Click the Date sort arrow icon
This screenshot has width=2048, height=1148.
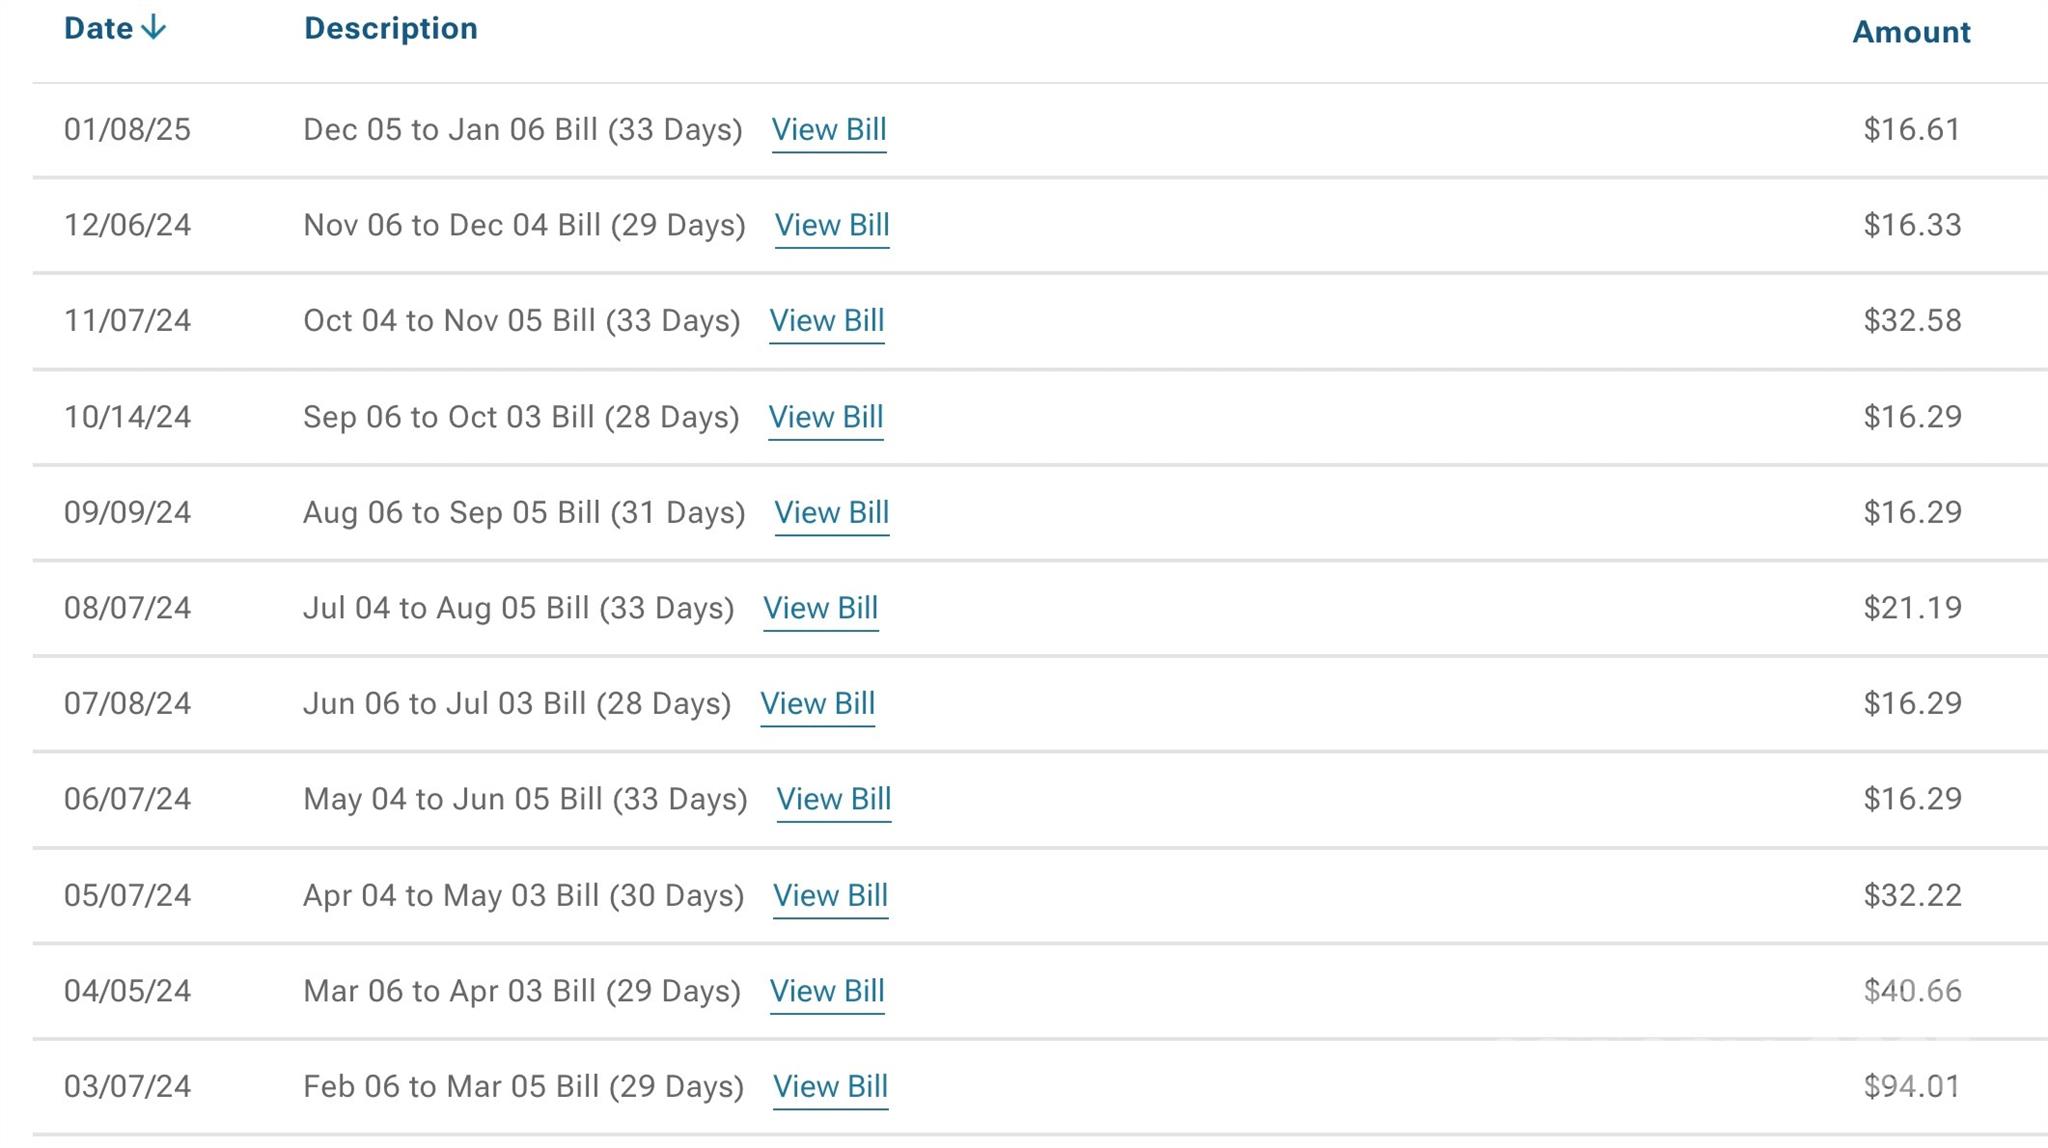coord(153,28)
